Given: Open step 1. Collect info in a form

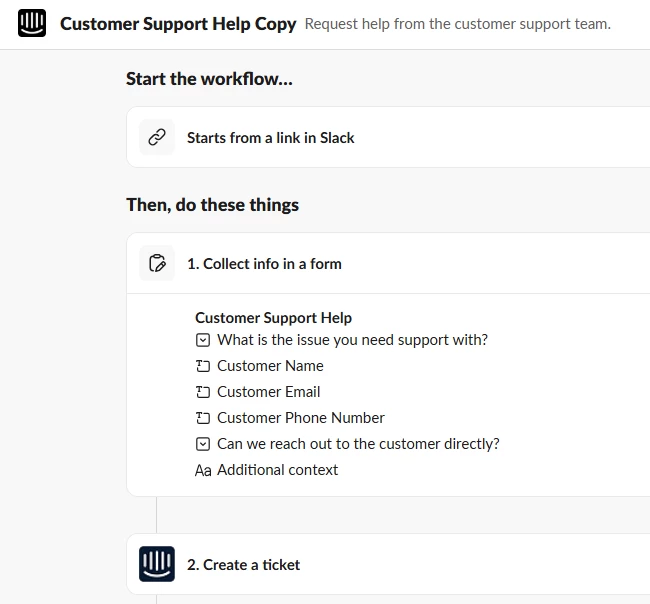Looking at the screenshot, I should coord(264,264).
